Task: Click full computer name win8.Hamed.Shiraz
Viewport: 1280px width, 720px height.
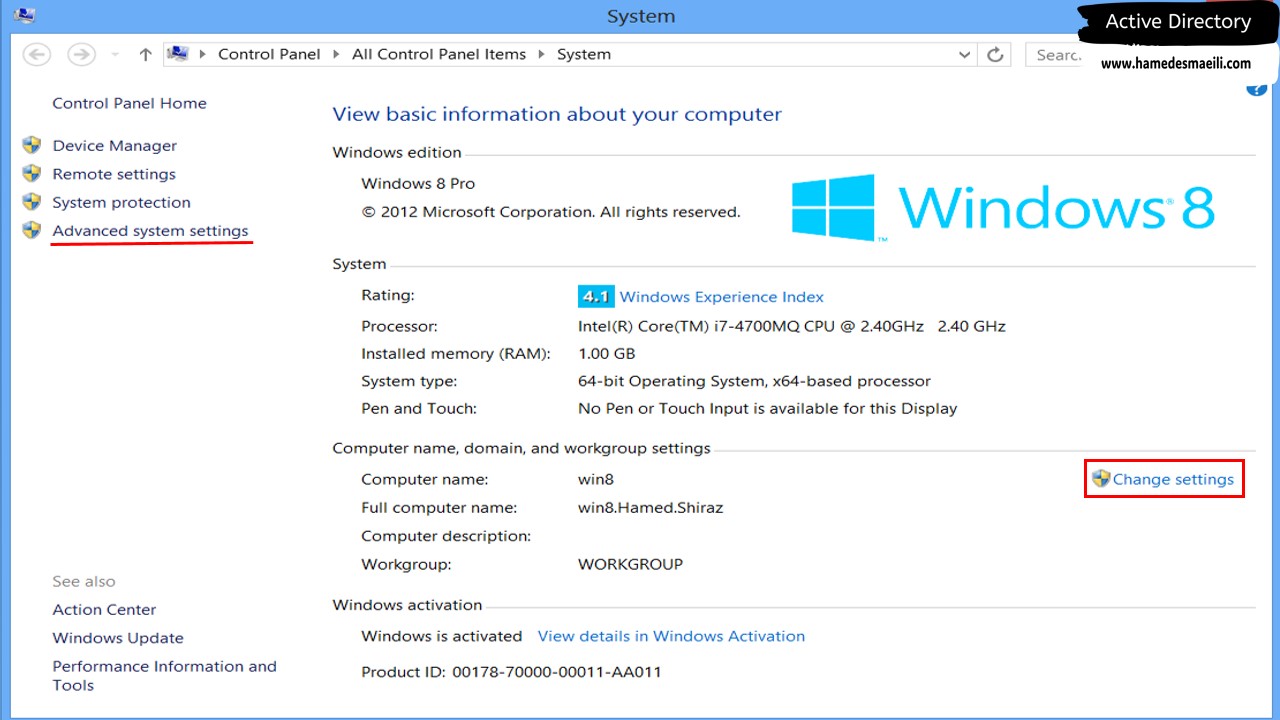Action: (x=650, y=508)
